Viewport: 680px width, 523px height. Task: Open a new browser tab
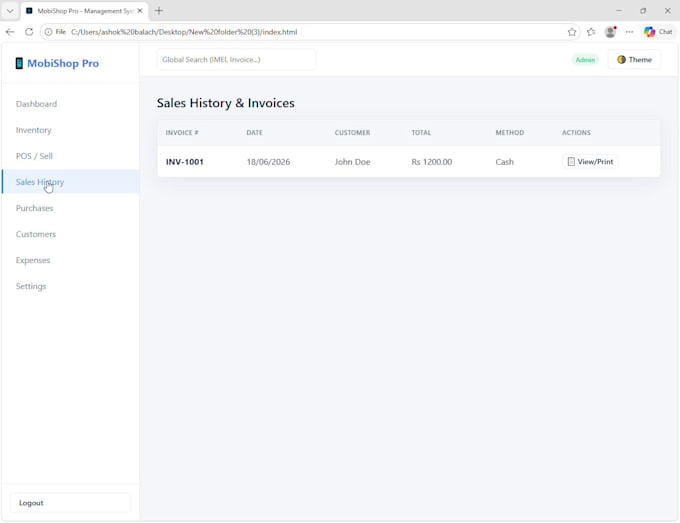159,11
